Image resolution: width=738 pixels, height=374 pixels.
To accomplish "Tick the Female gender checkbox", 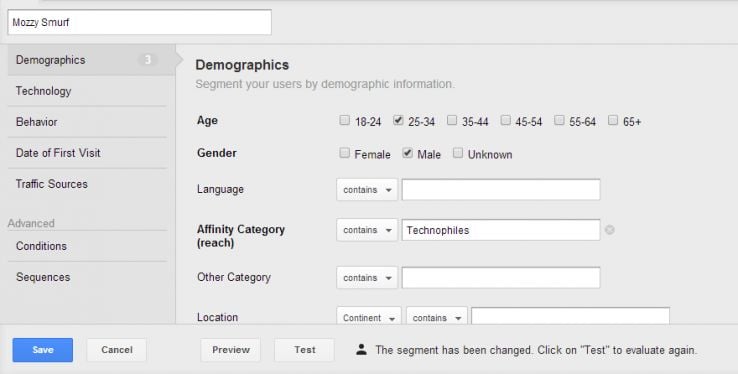I will (x=345, y=153).
